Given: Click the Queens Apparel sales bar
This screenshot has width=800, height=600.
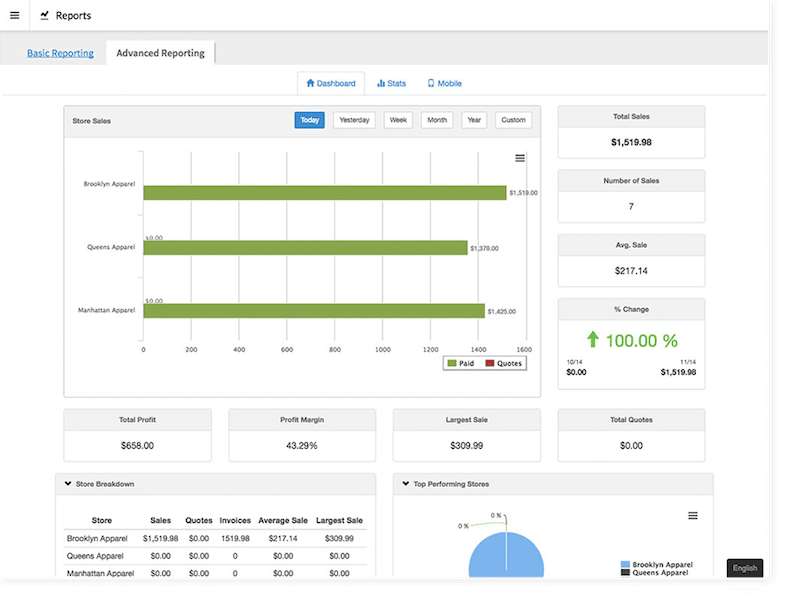Looking at the screenshot, I should pyautogui.click(x=305, y=248).
